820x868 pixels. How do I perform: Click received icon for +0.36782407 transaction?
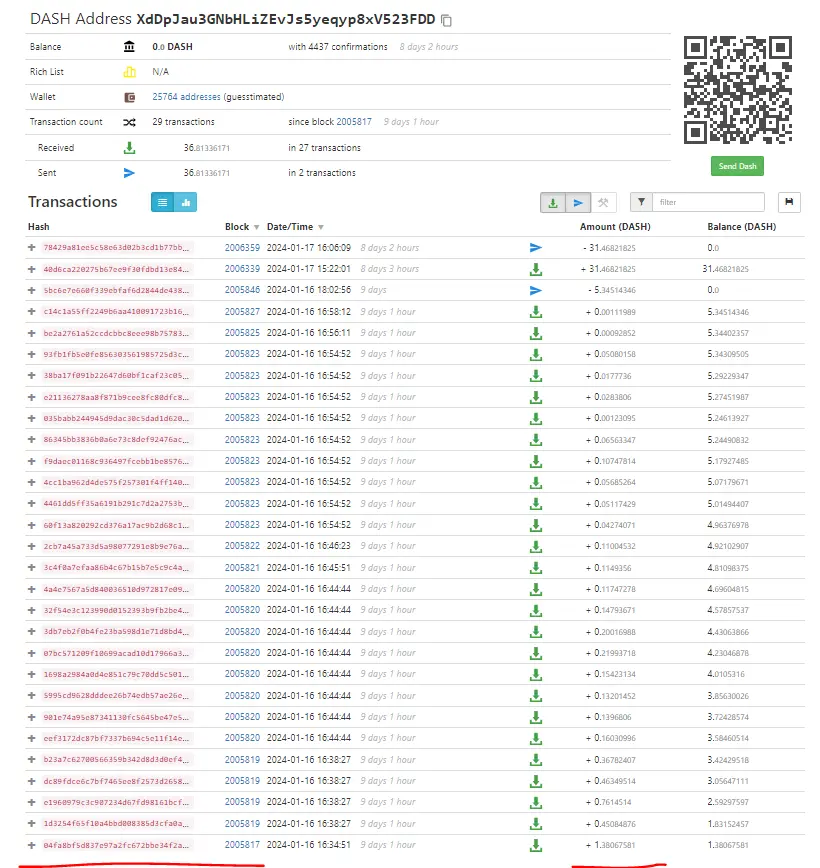(x=535, y=760)
